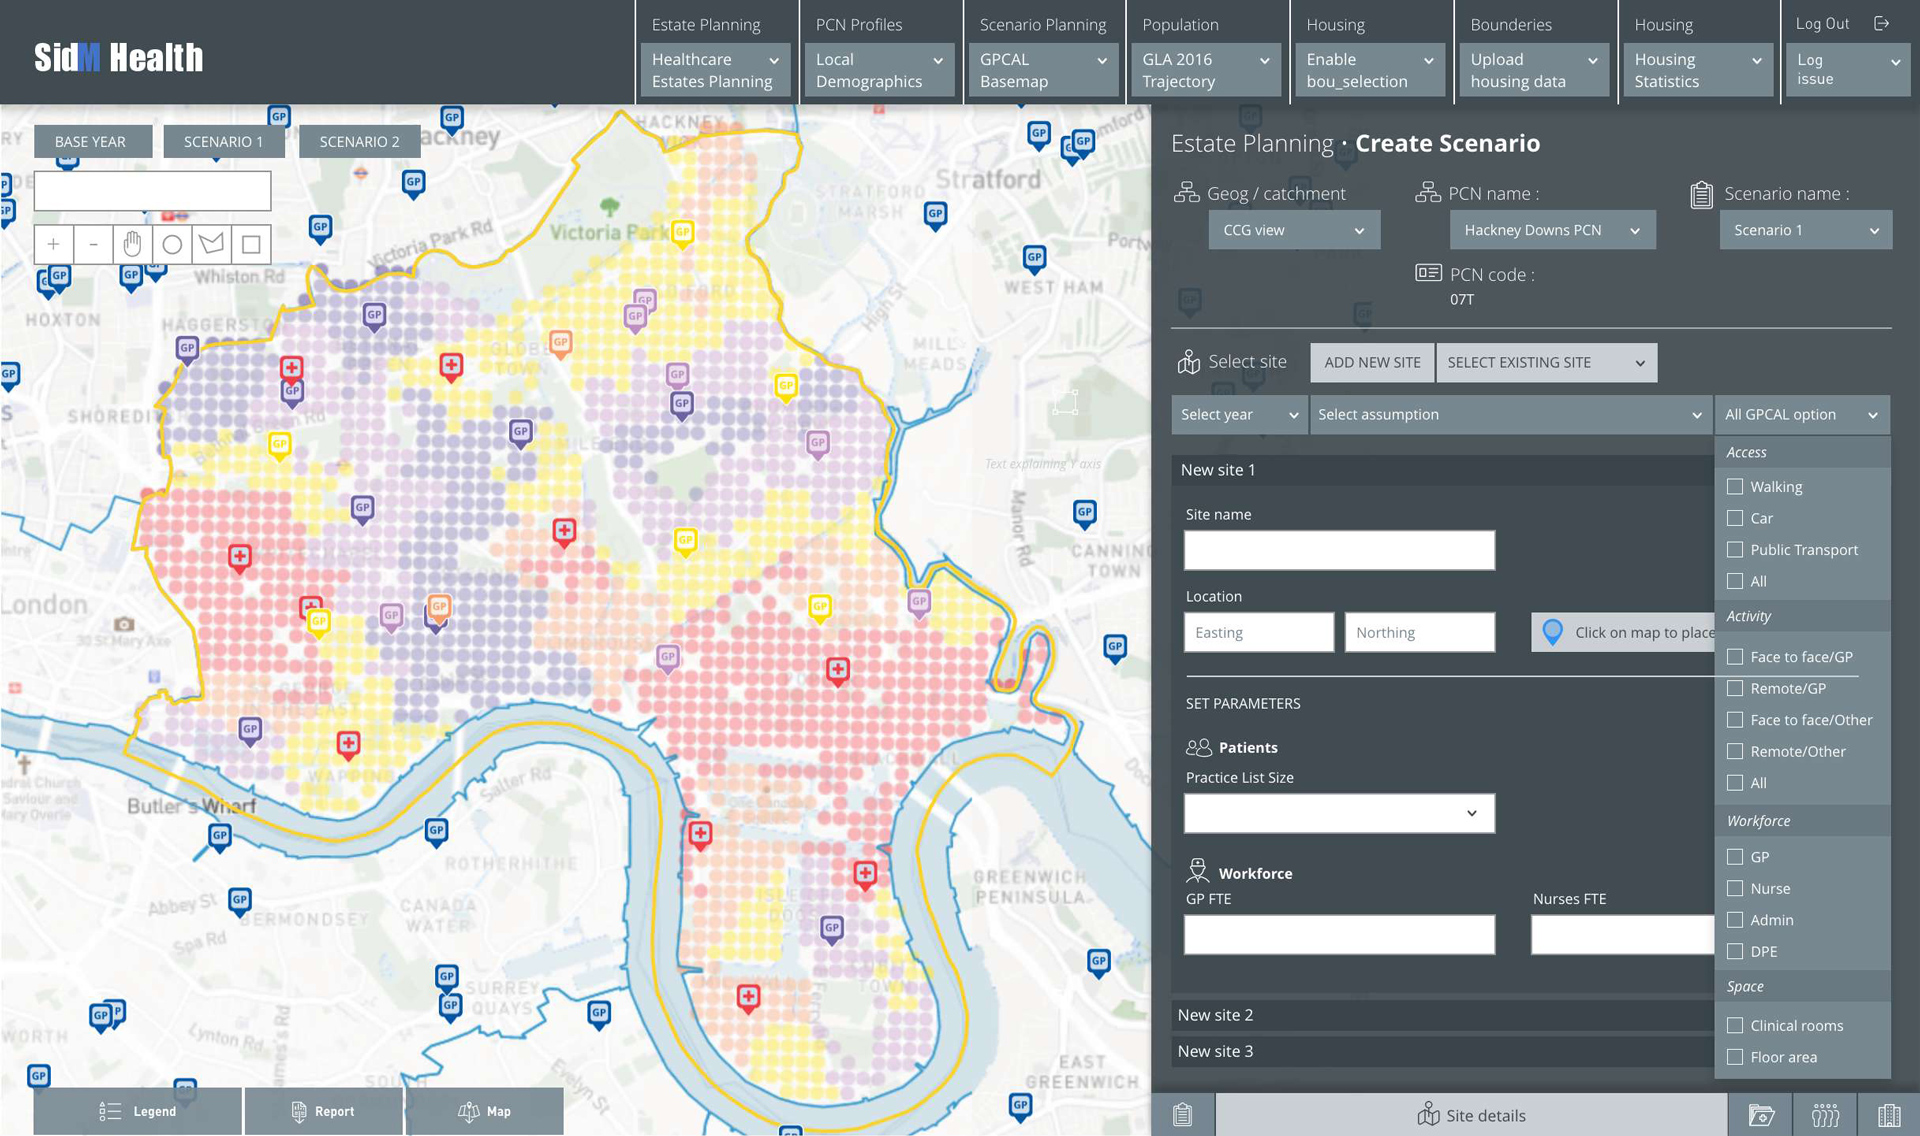Click the log out arrow icon
The image size is (1920, 1136).
1881,23
